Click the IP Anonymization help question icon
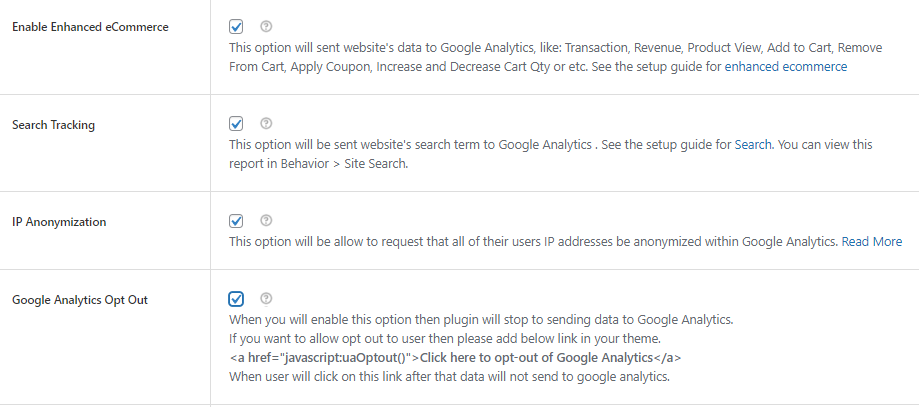Viewport: 919px width, 407px height. click(x=266, y=221)
